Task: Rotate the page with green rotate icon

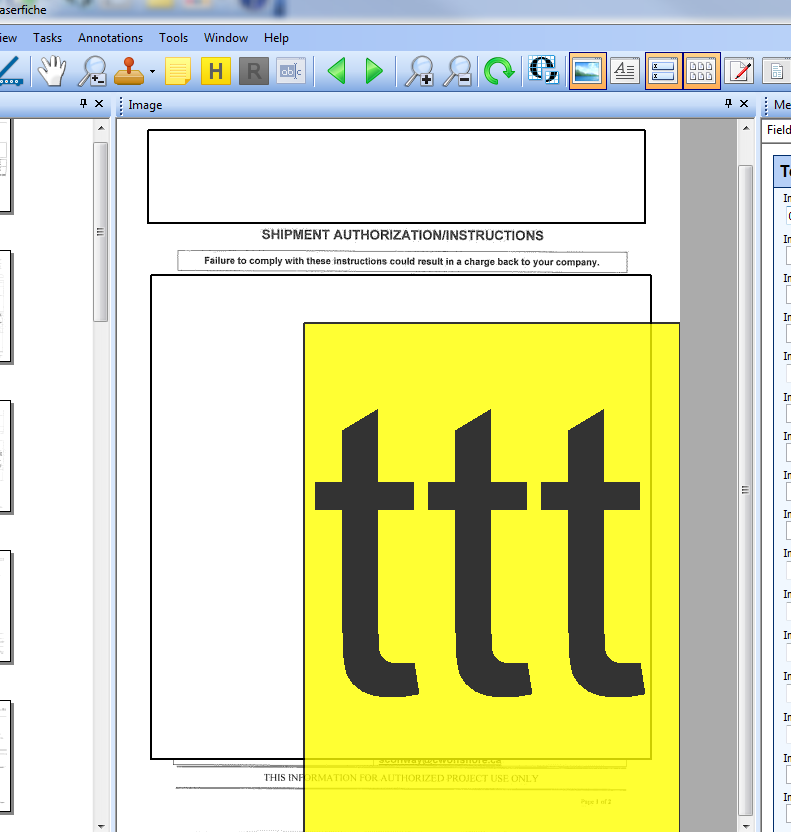Action: [x=498, y=71]
